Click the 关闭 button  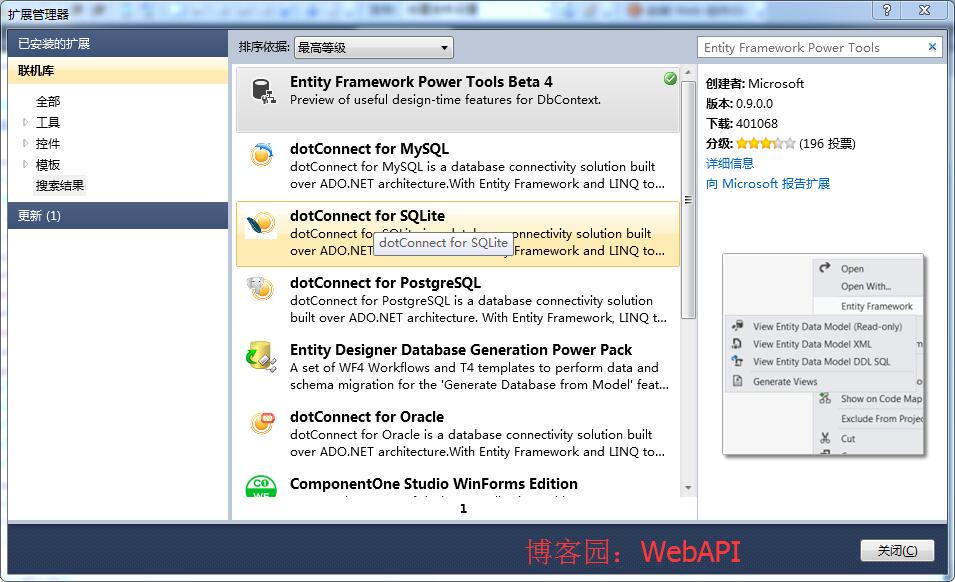(896, 551)
